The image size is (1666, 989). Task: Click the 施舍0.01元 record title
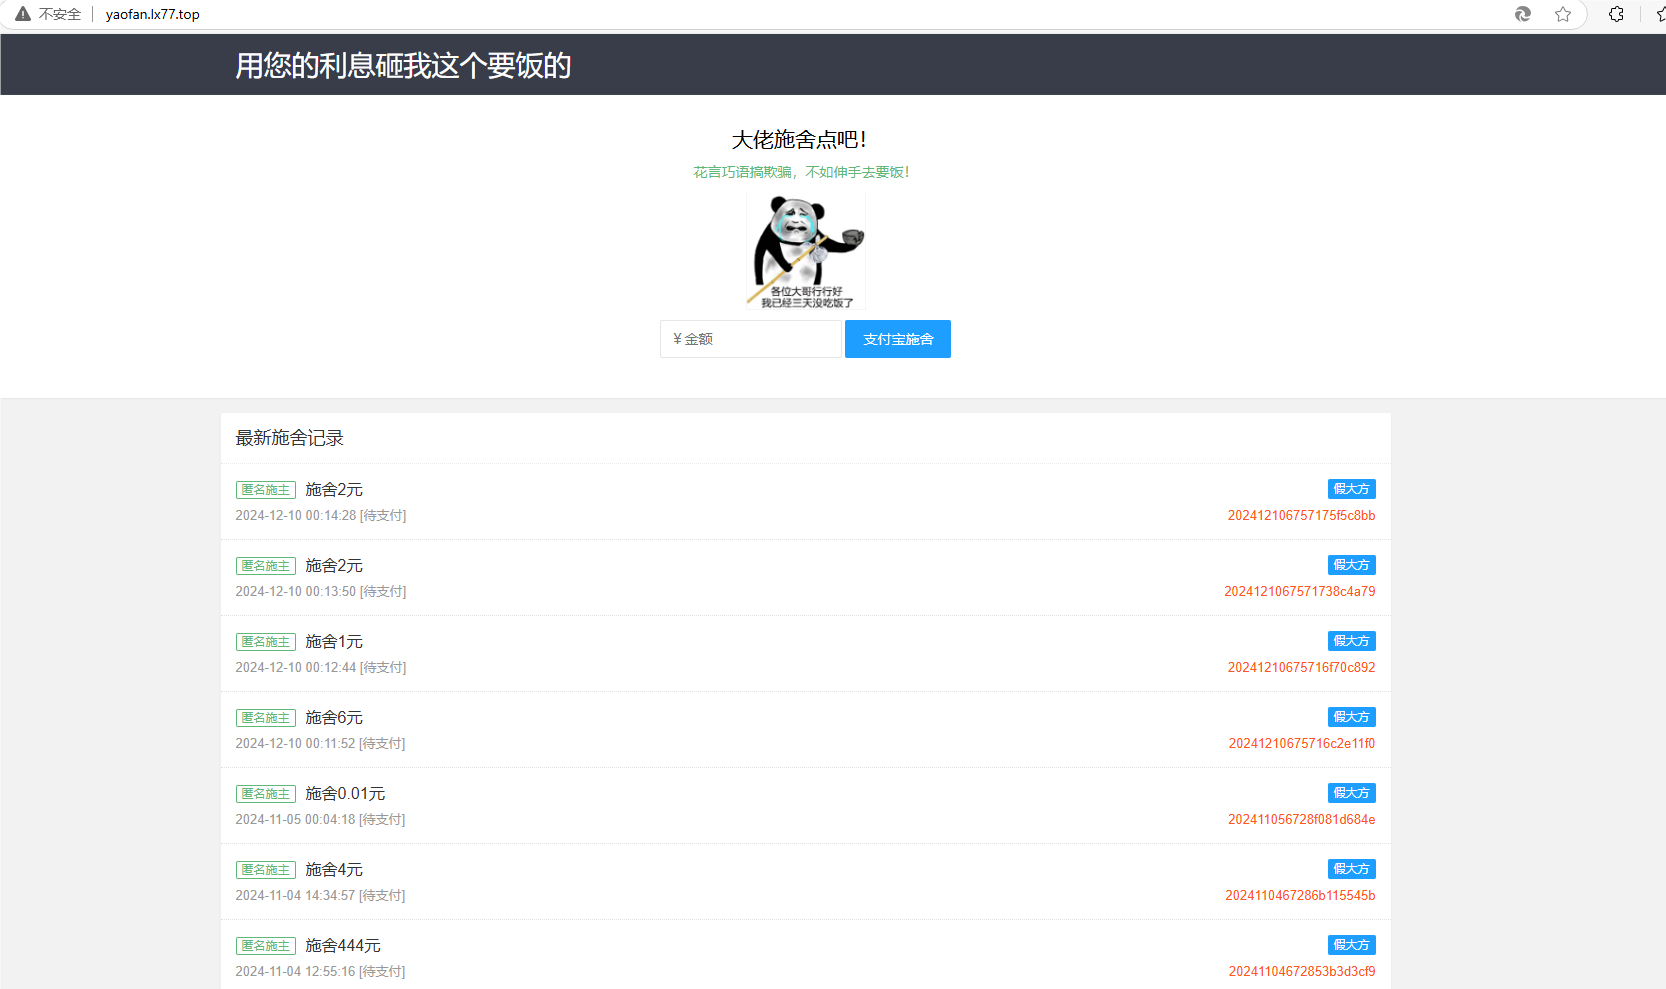tap(345, 793)
